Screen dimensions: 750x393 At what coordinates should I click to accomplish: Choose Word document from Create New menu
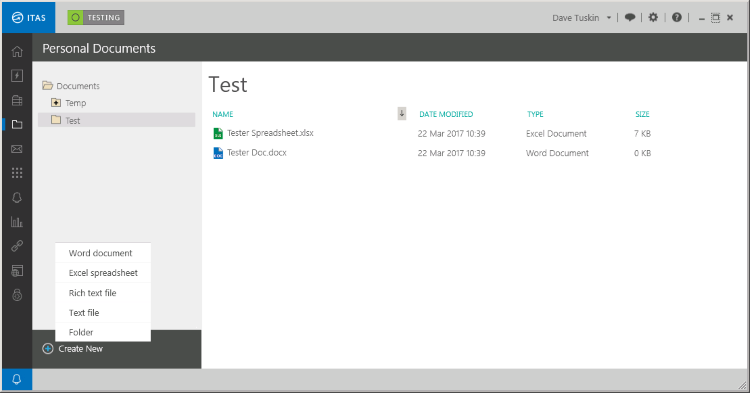(103, 253)
